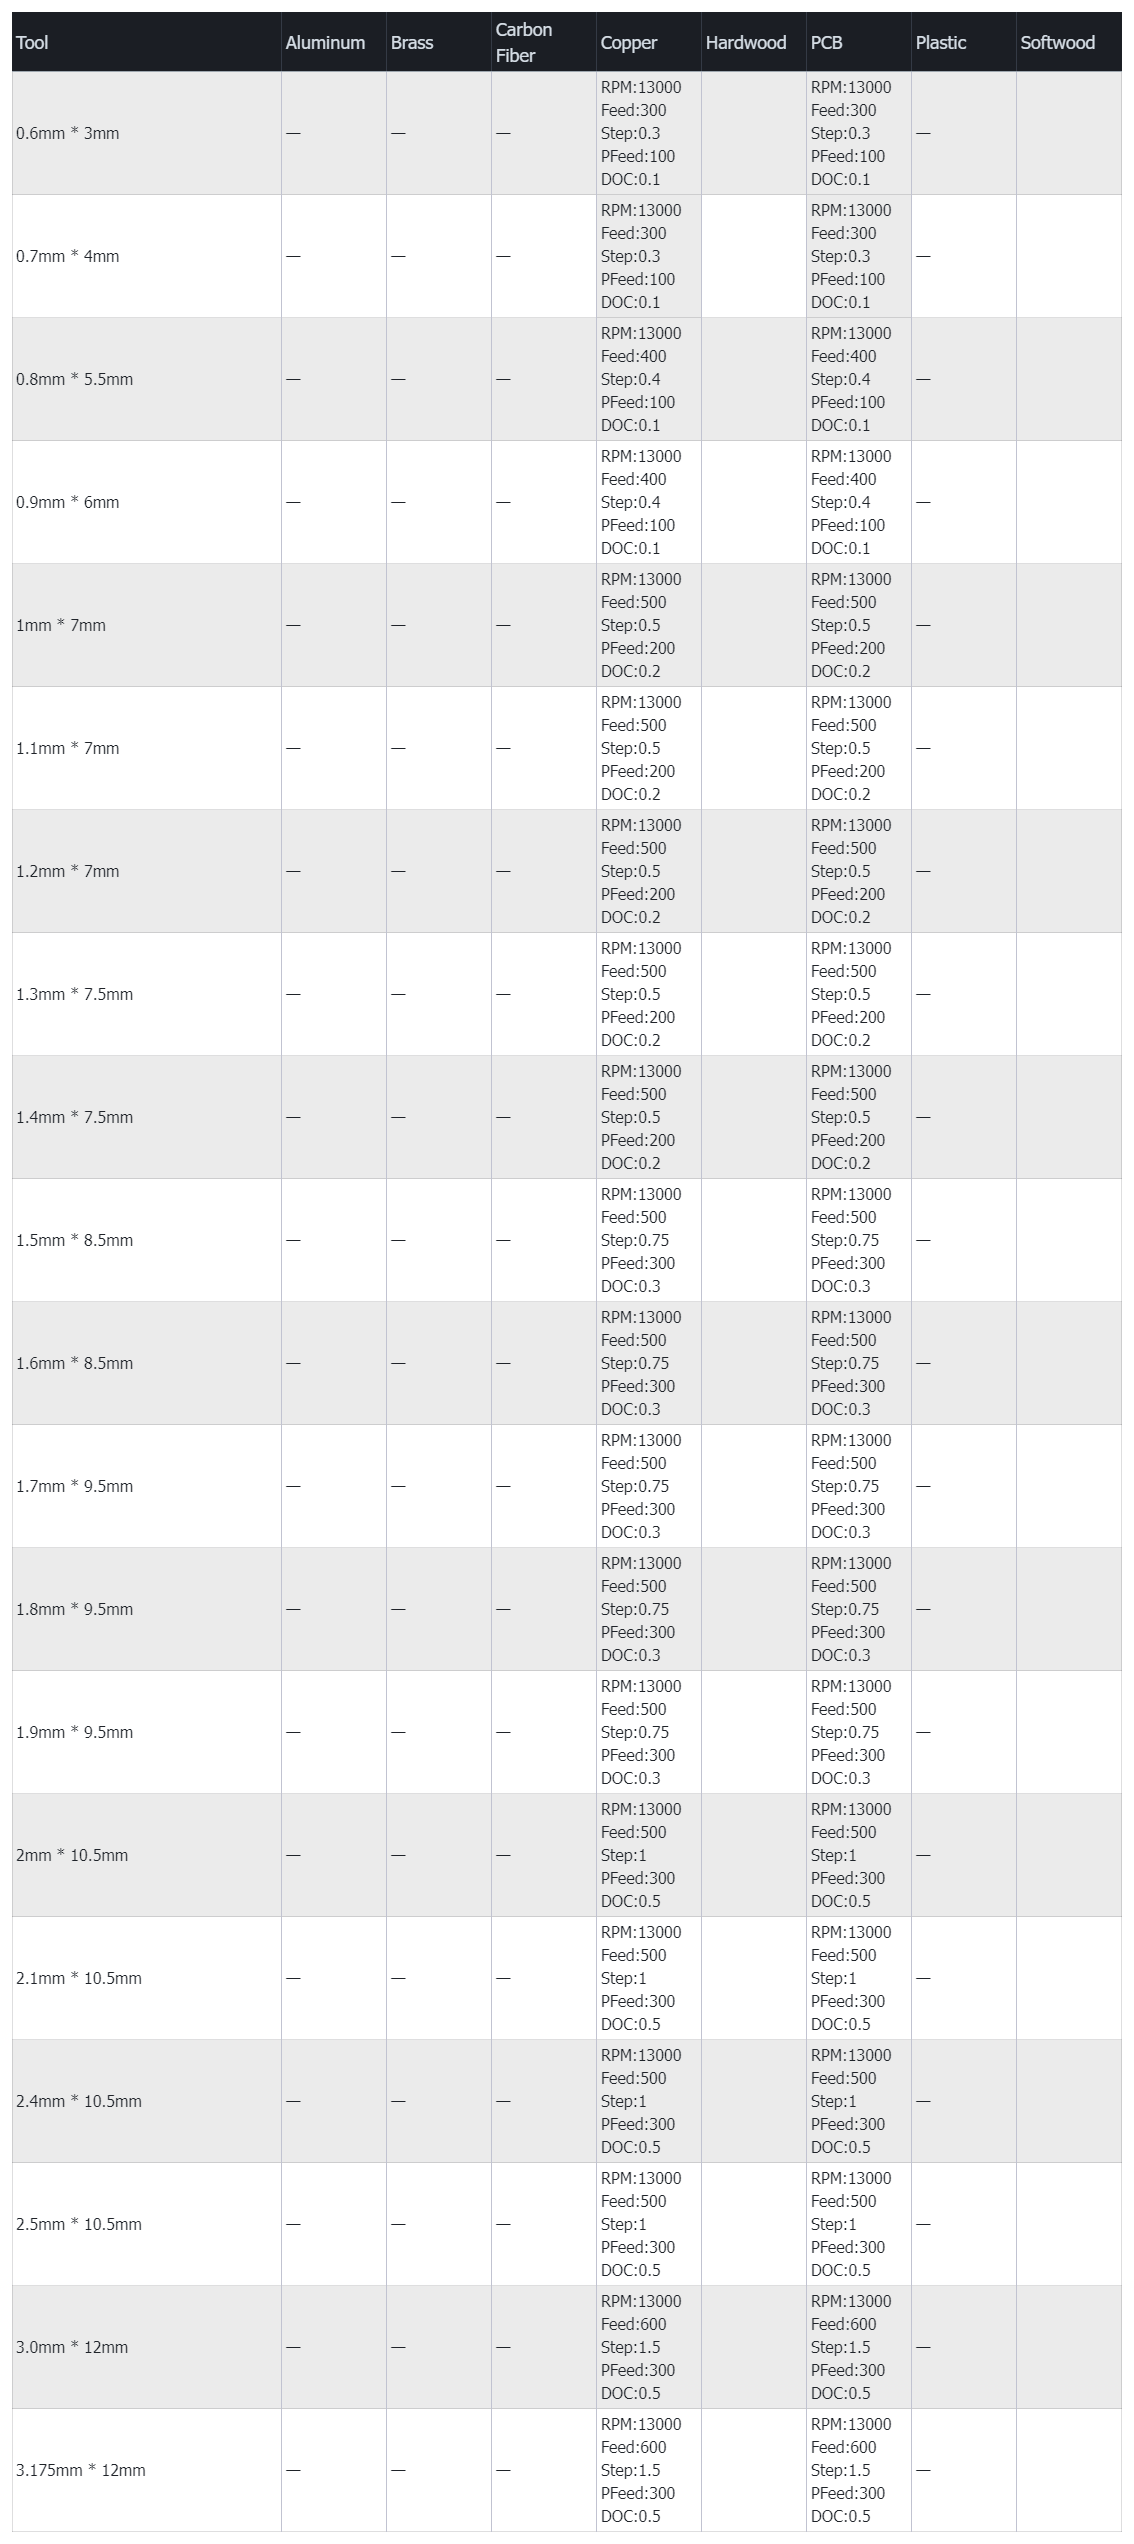Select the PCB column header

tap(827, 43)
